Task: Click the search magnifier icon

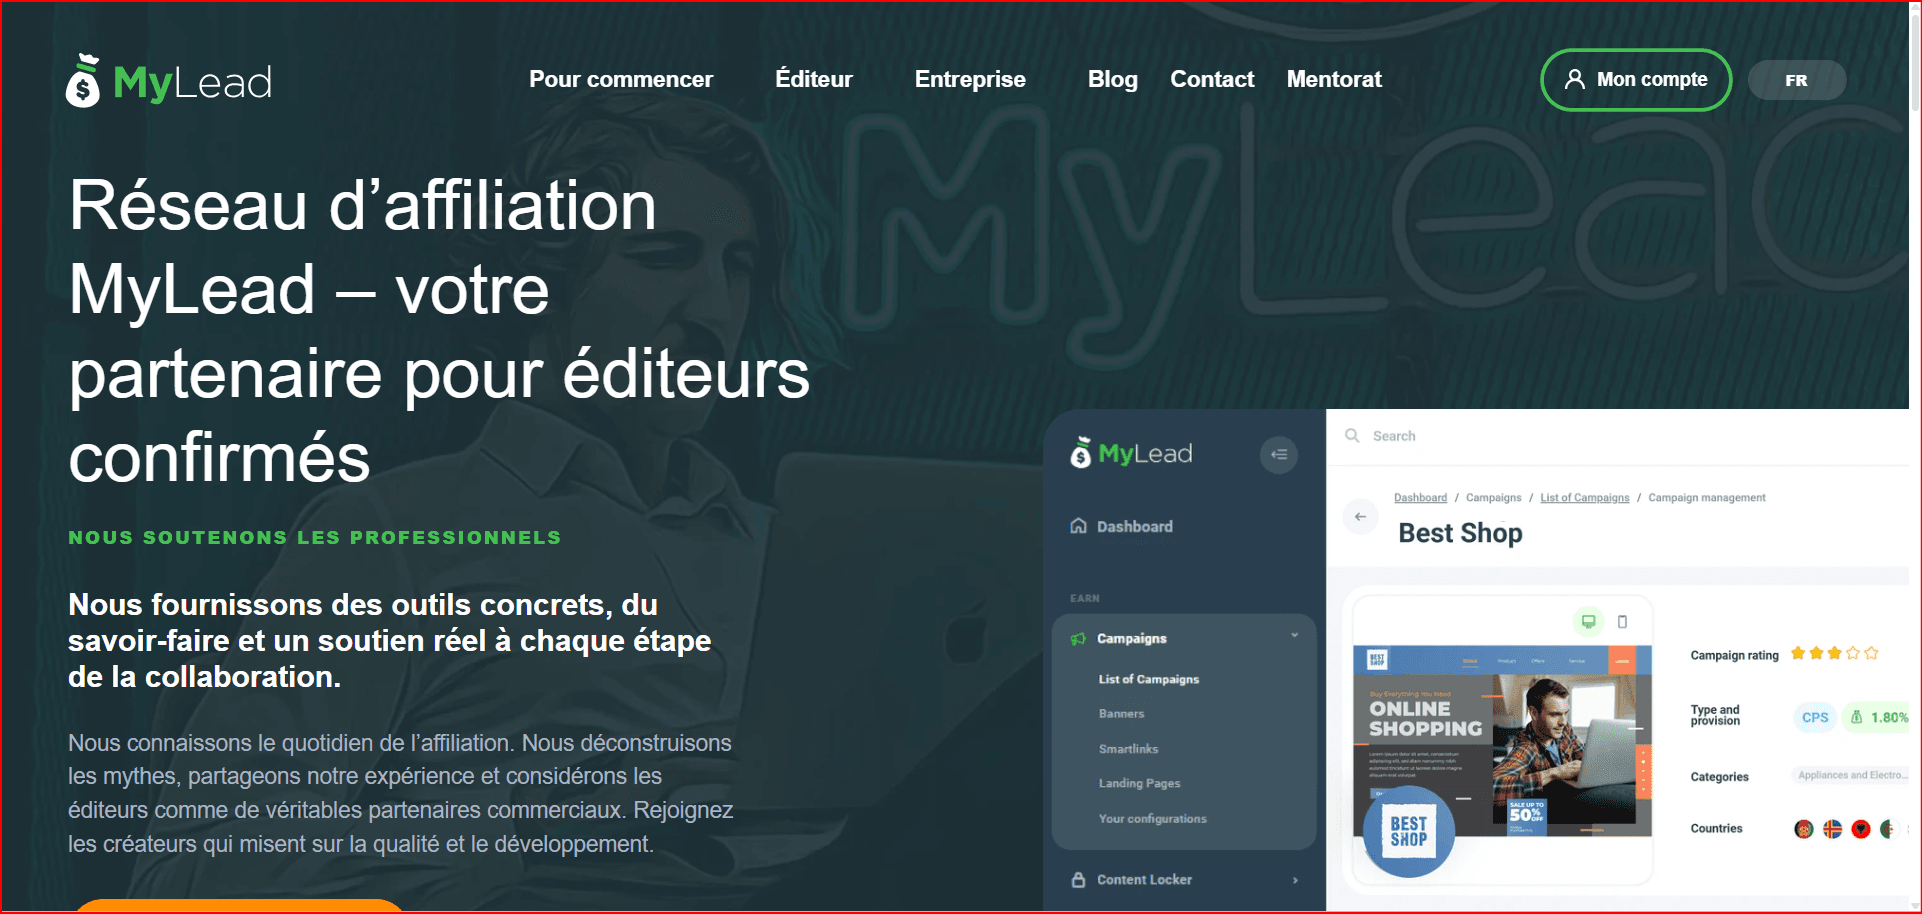Action: [x=1352, y=436]
